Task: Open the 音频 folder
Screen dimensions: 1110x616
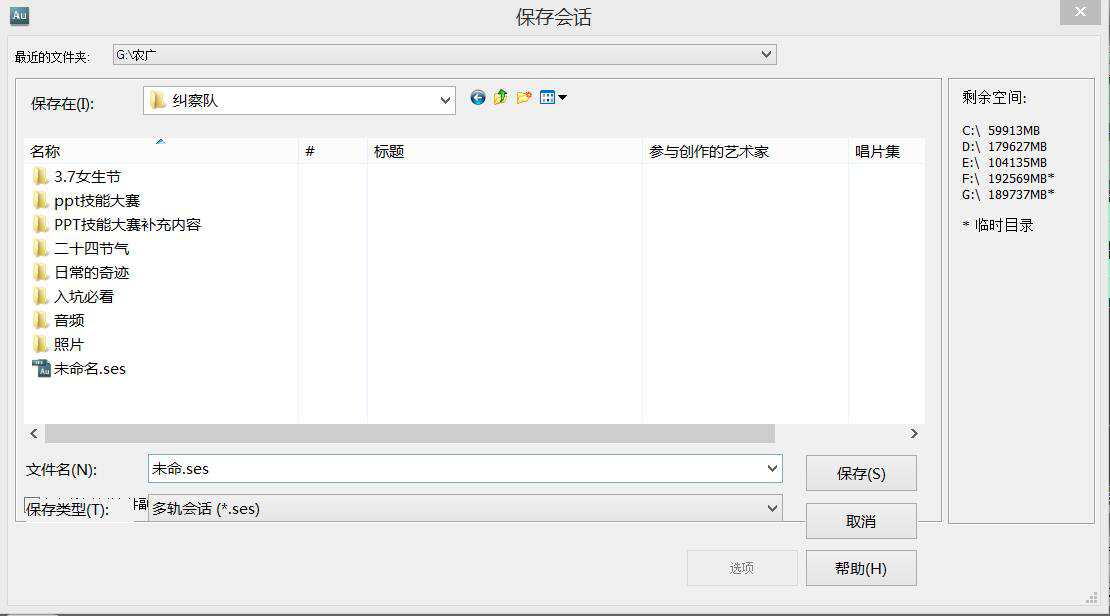Action: (x=70, y=320)
